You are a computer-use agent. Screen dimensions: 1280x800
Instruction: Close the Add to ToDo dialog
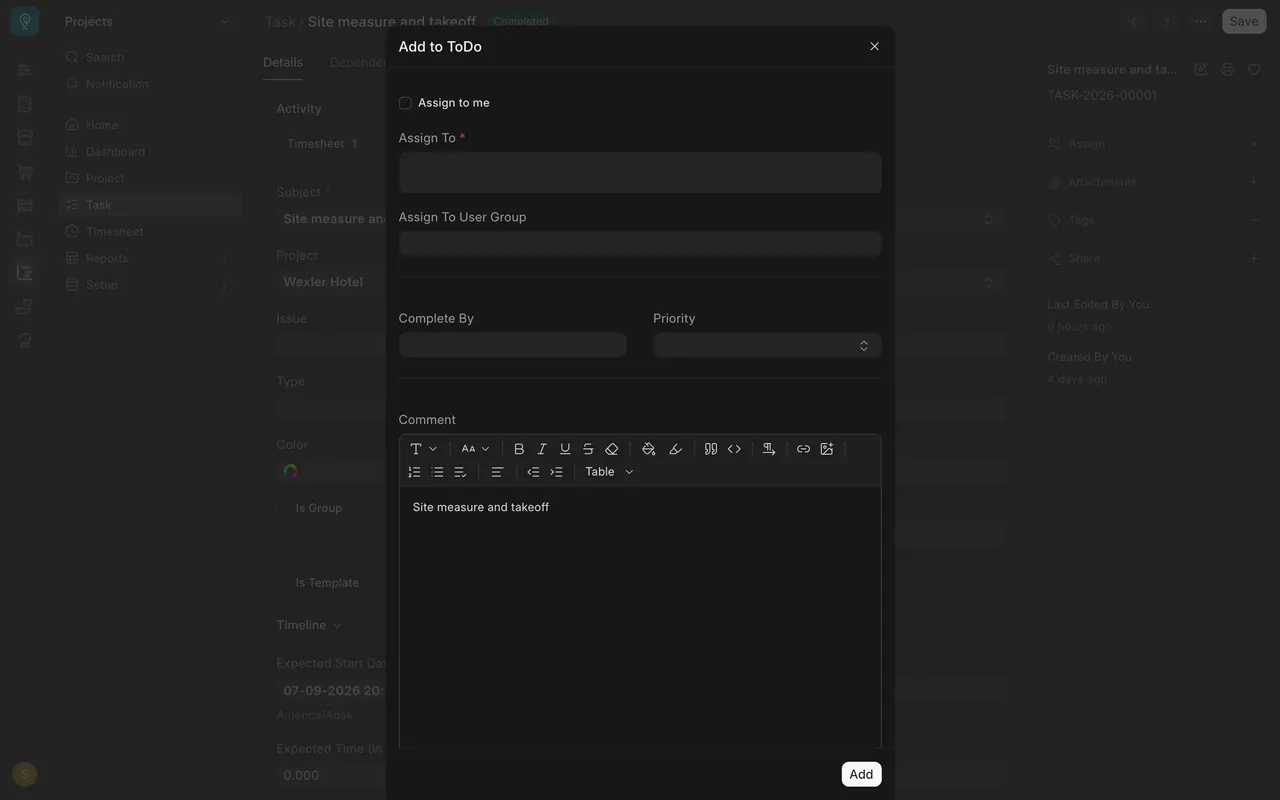875,46
